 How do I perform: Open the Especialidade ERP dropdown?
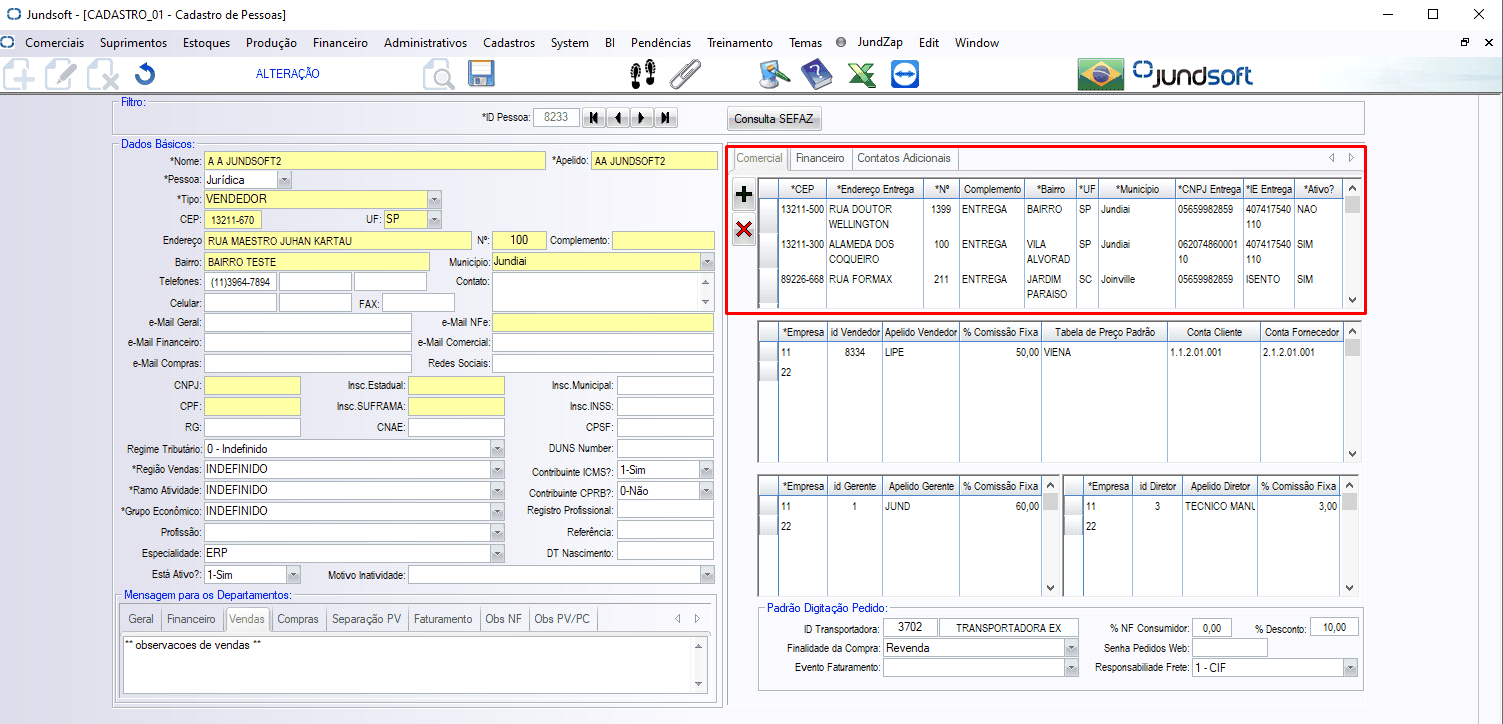click(497, 552)
